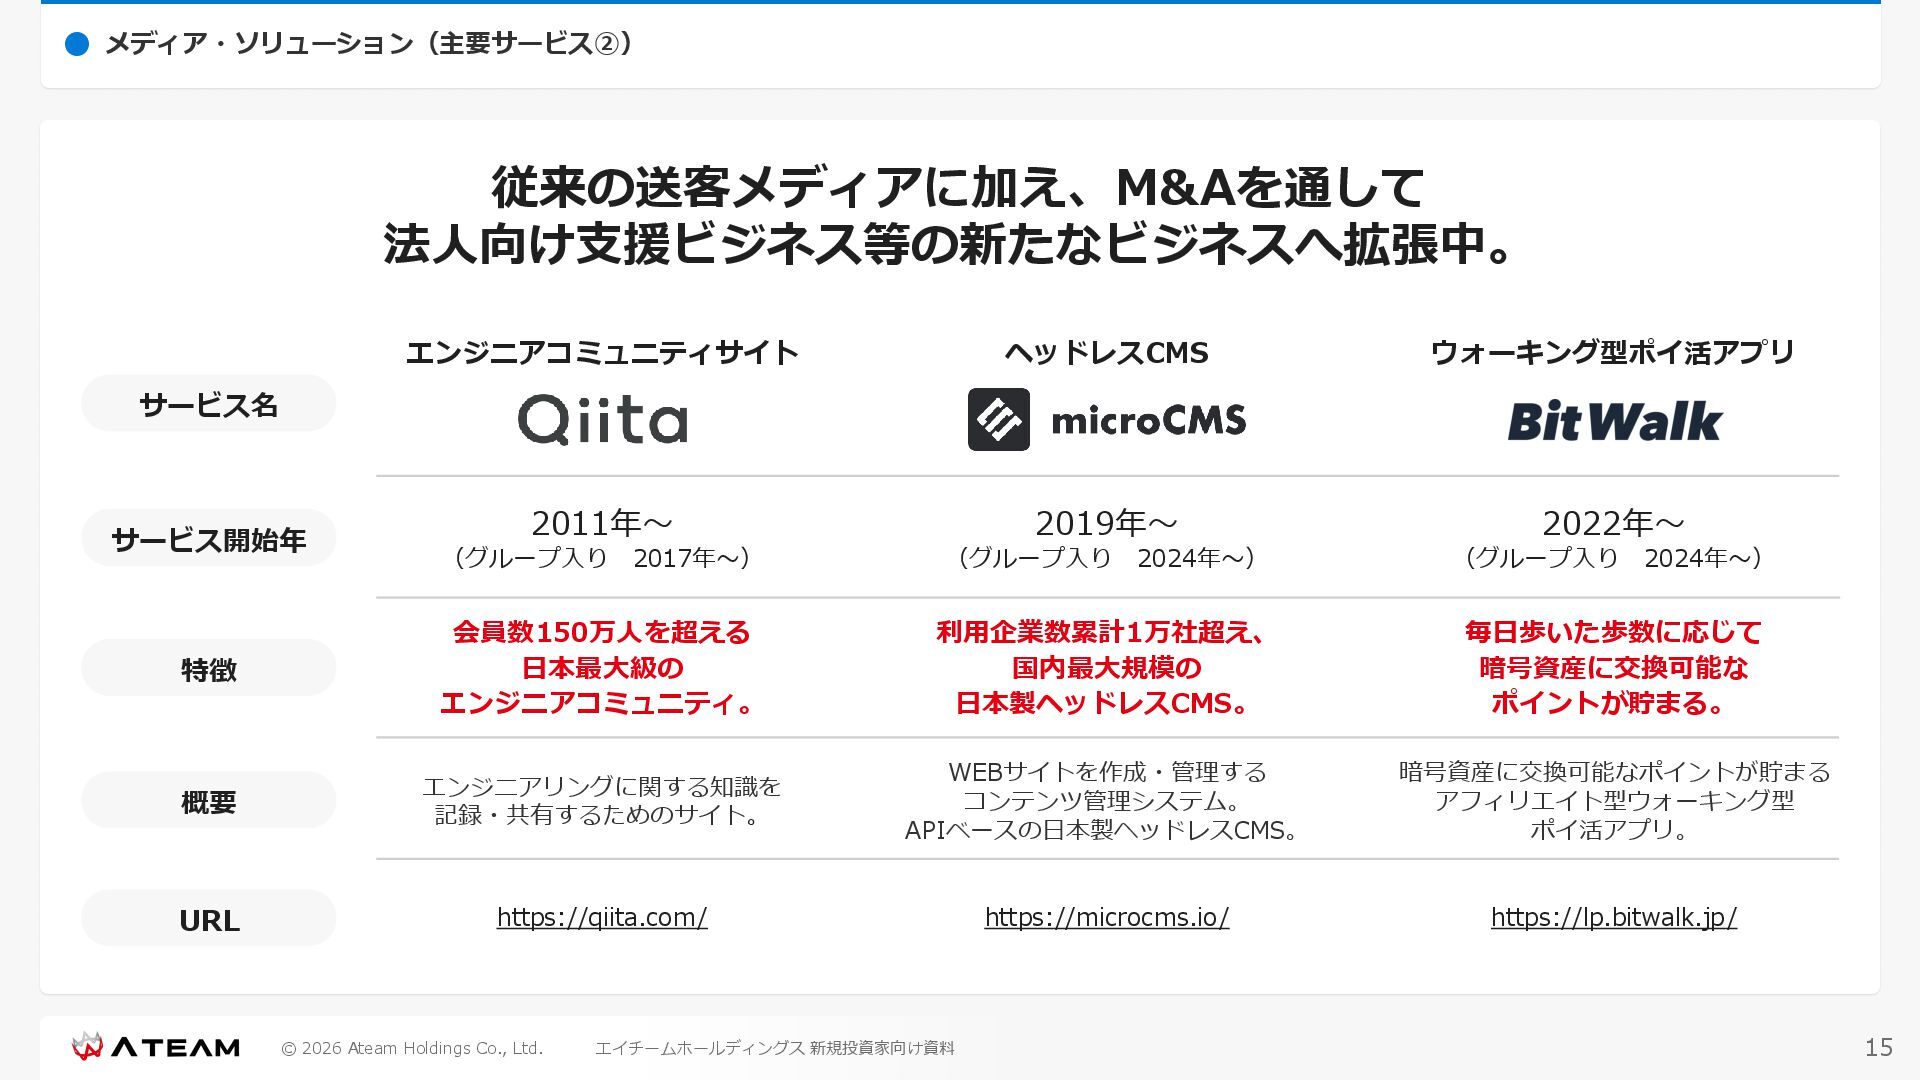
Task: Click the ヘッドレスCMS column heading
Action: coord(1106,352)
